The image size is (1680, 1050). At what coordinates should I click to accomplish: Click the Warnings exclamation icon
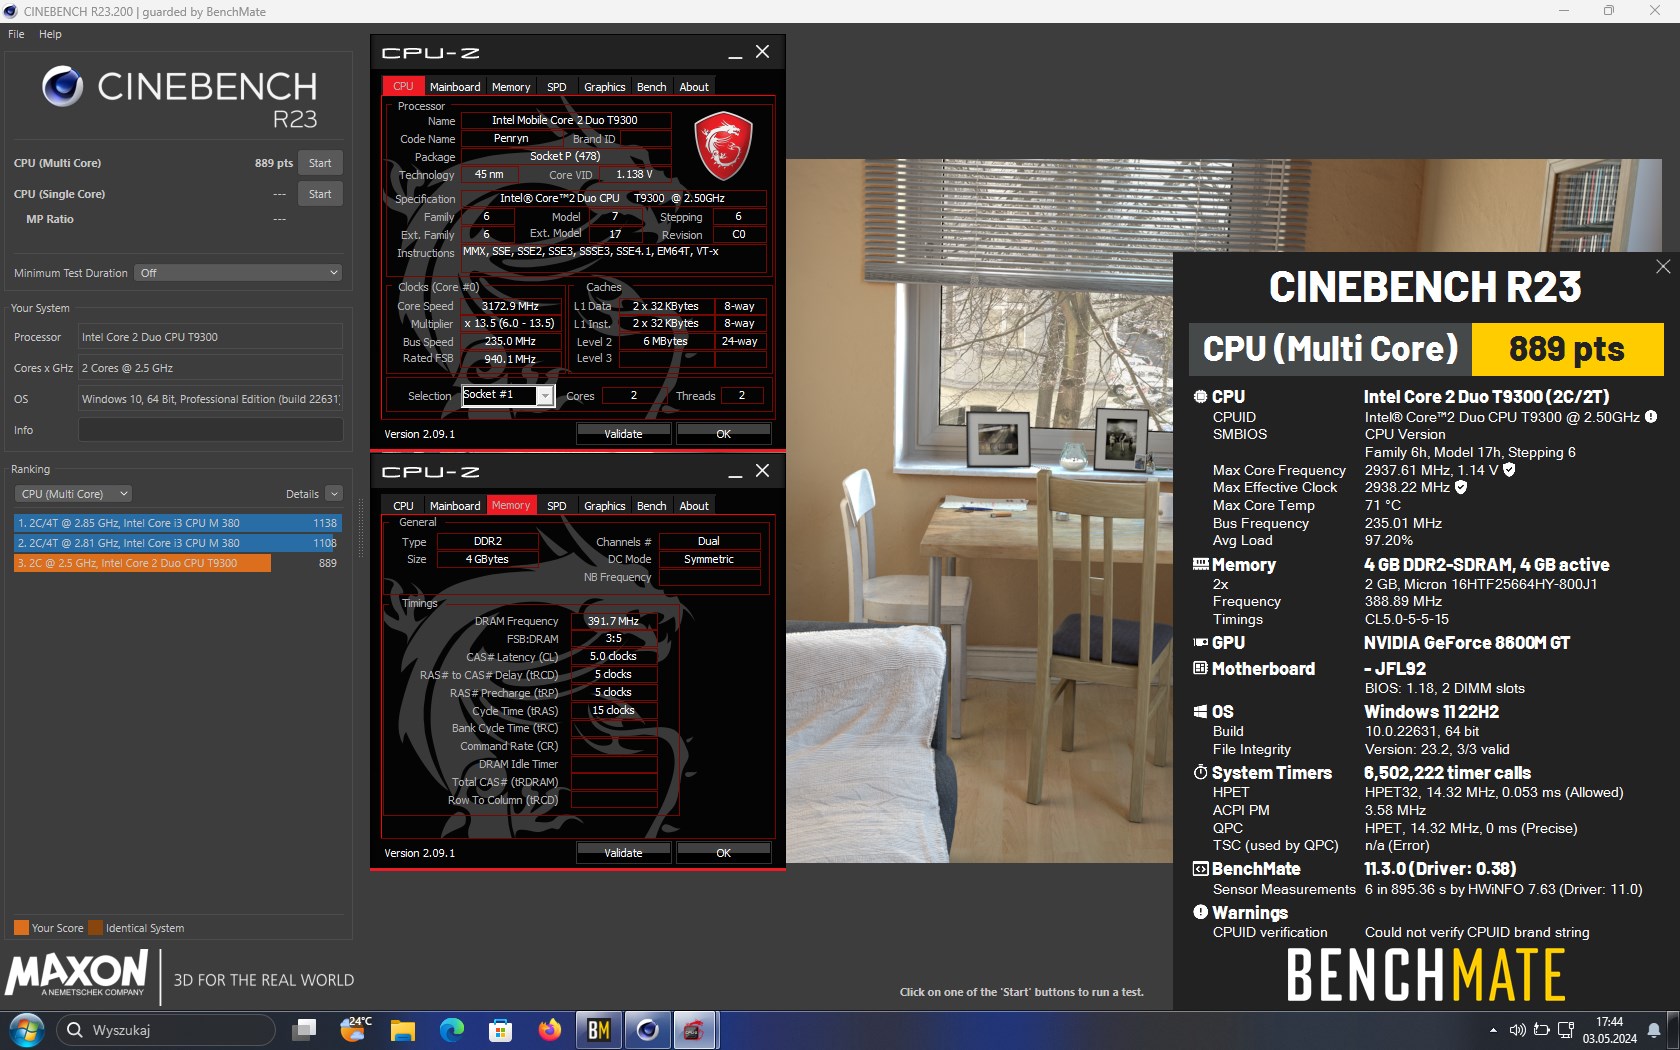1200,912
